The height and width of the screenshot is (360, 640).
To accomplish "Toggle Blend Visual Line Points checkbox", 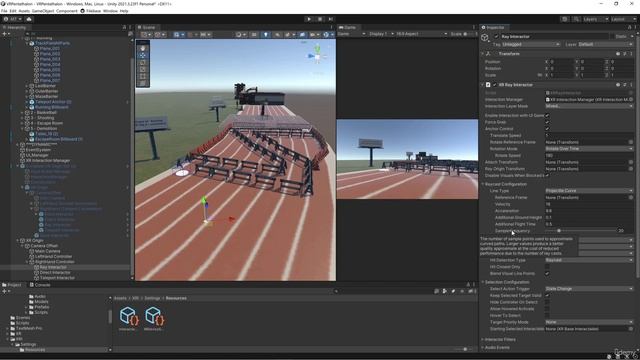I will tap(547, 273).
